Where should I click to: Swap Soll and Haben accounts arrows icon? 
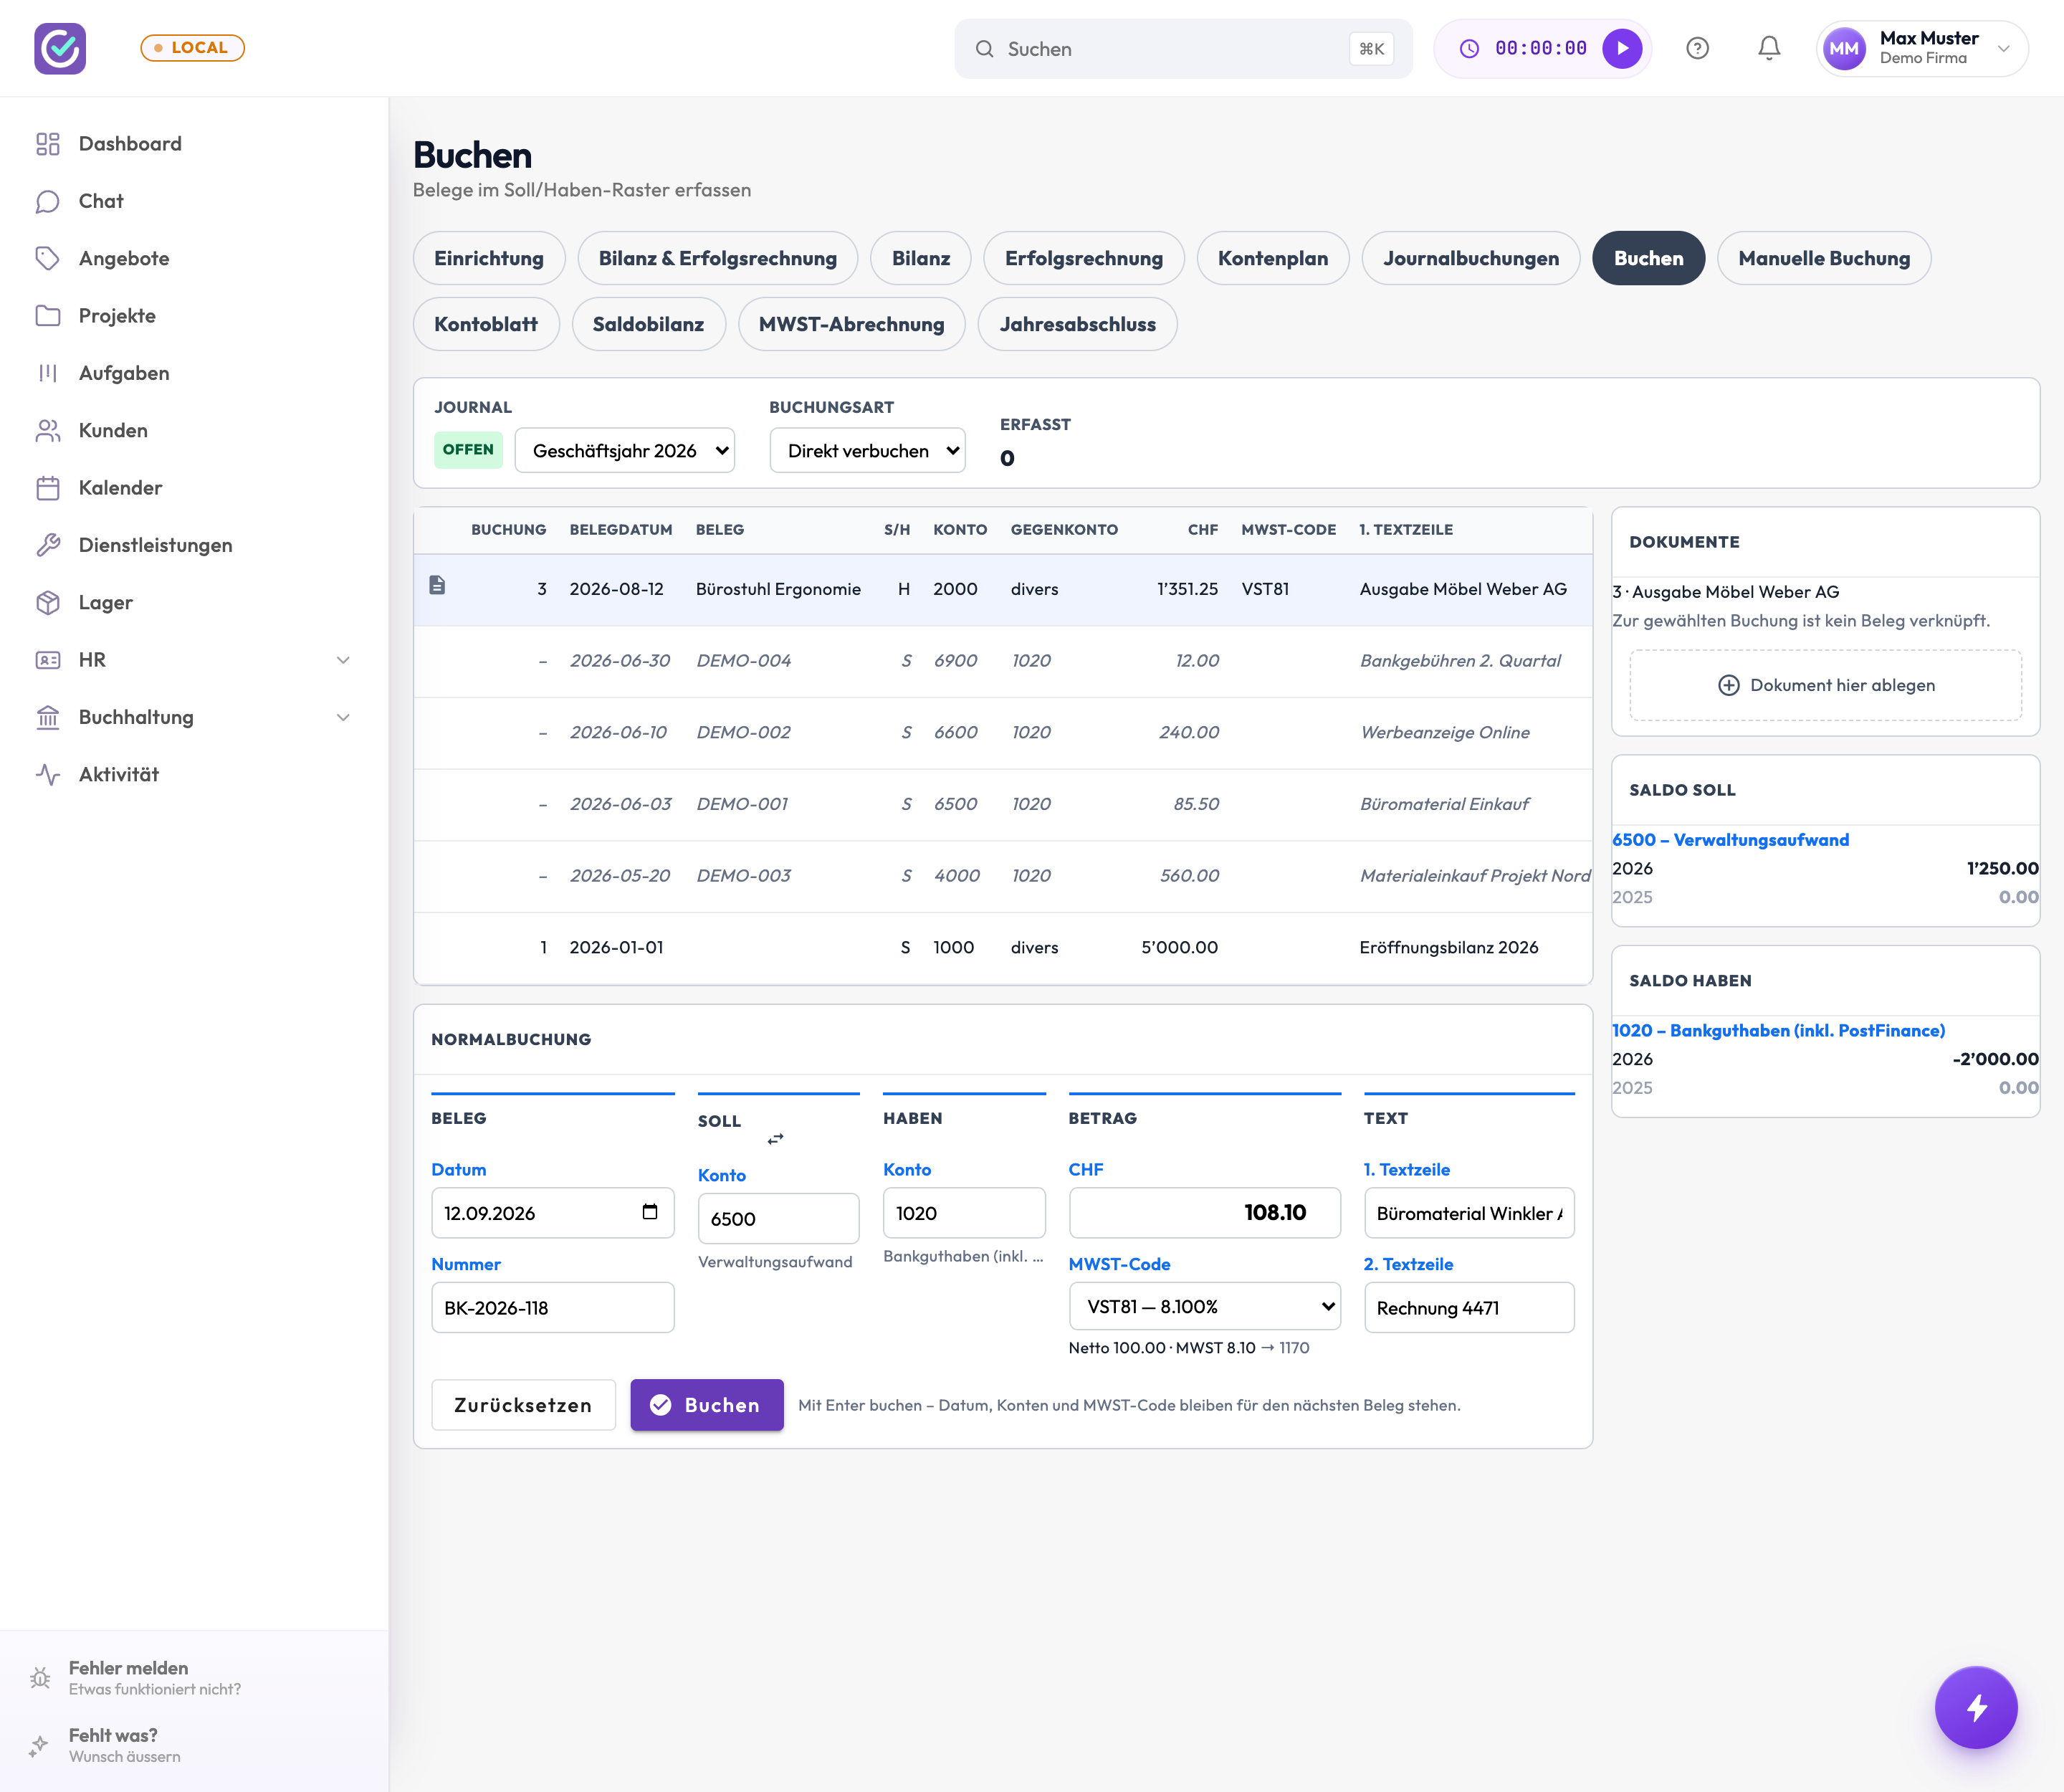click(x=775, y=1139)
